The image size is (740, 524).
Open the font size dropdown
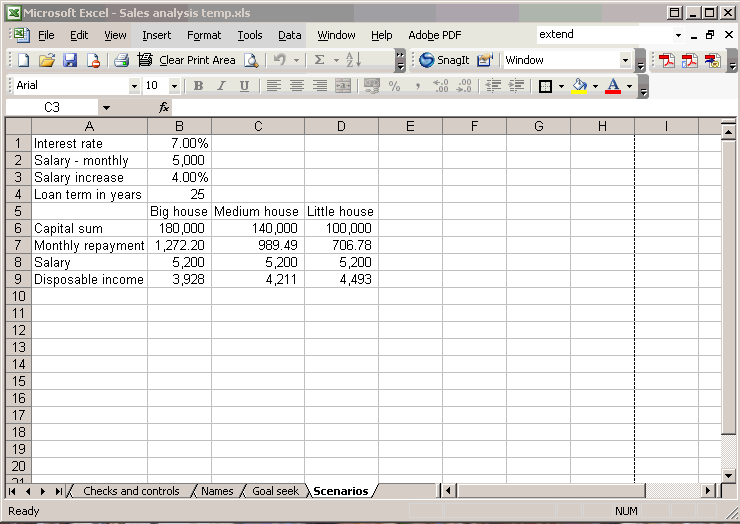pos(174,86)
